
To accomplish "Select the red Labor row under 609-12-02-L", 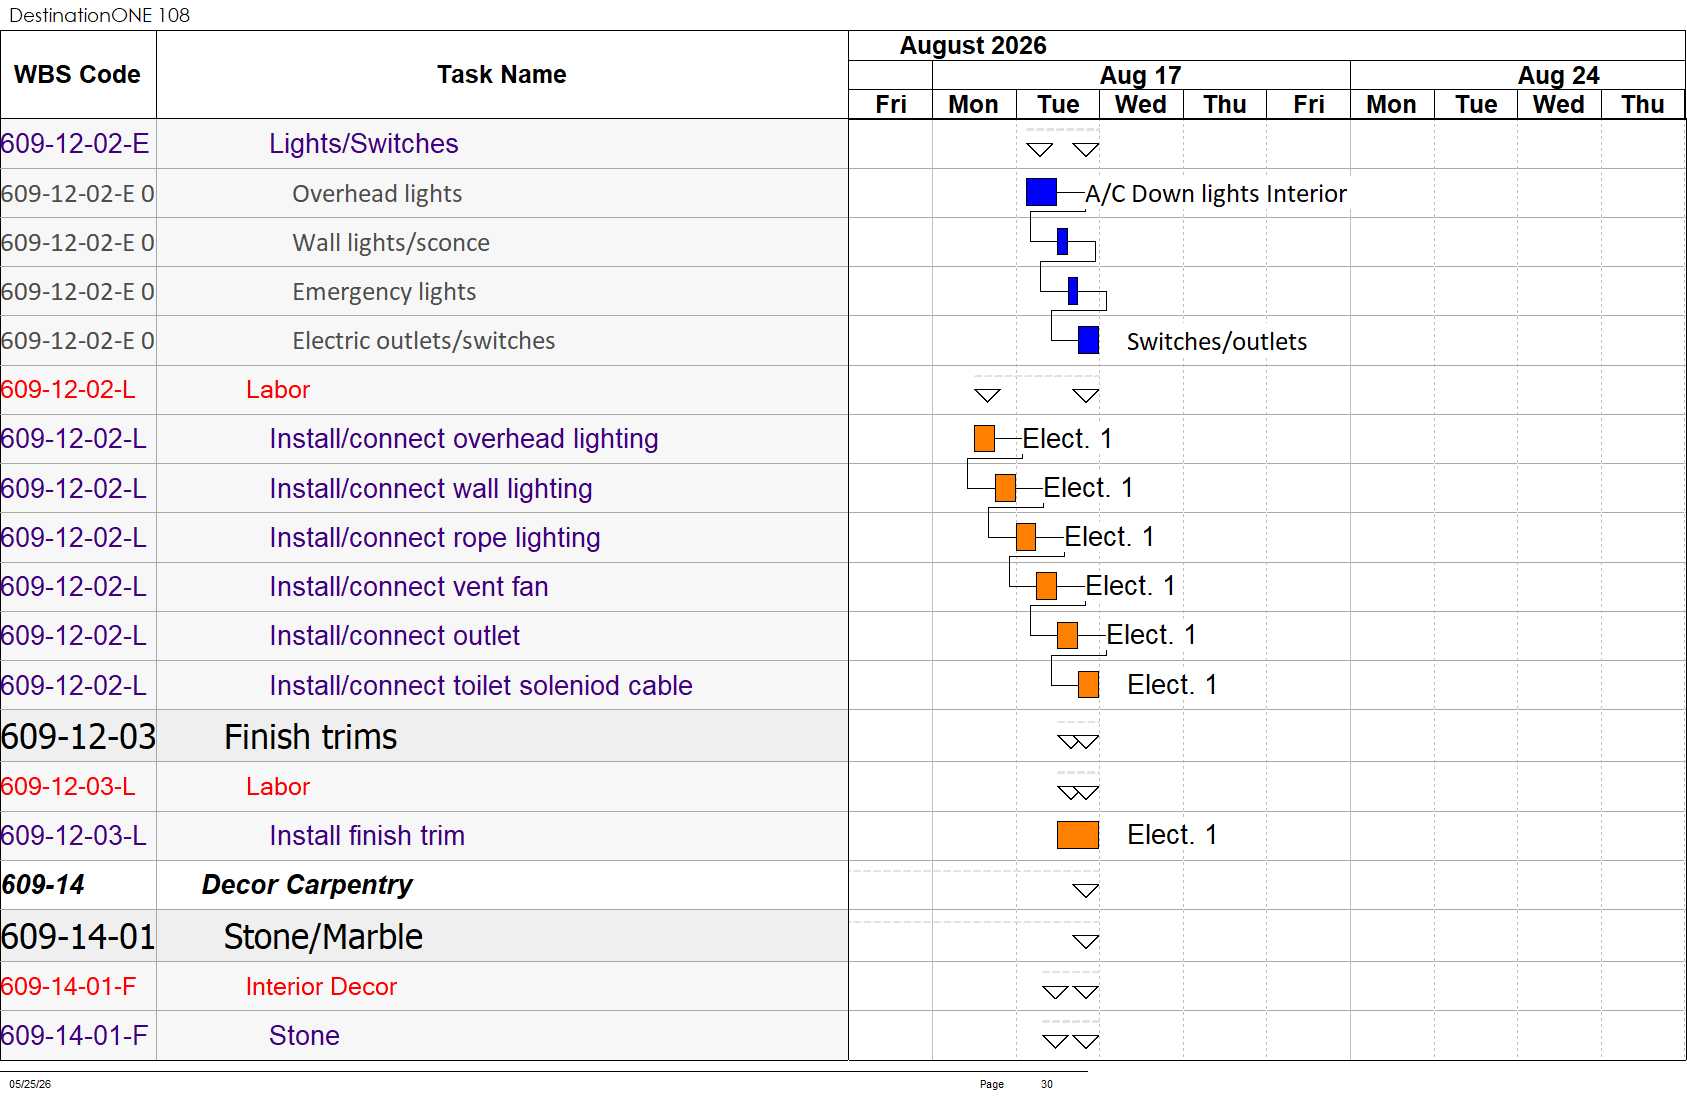I will [424, 390].
